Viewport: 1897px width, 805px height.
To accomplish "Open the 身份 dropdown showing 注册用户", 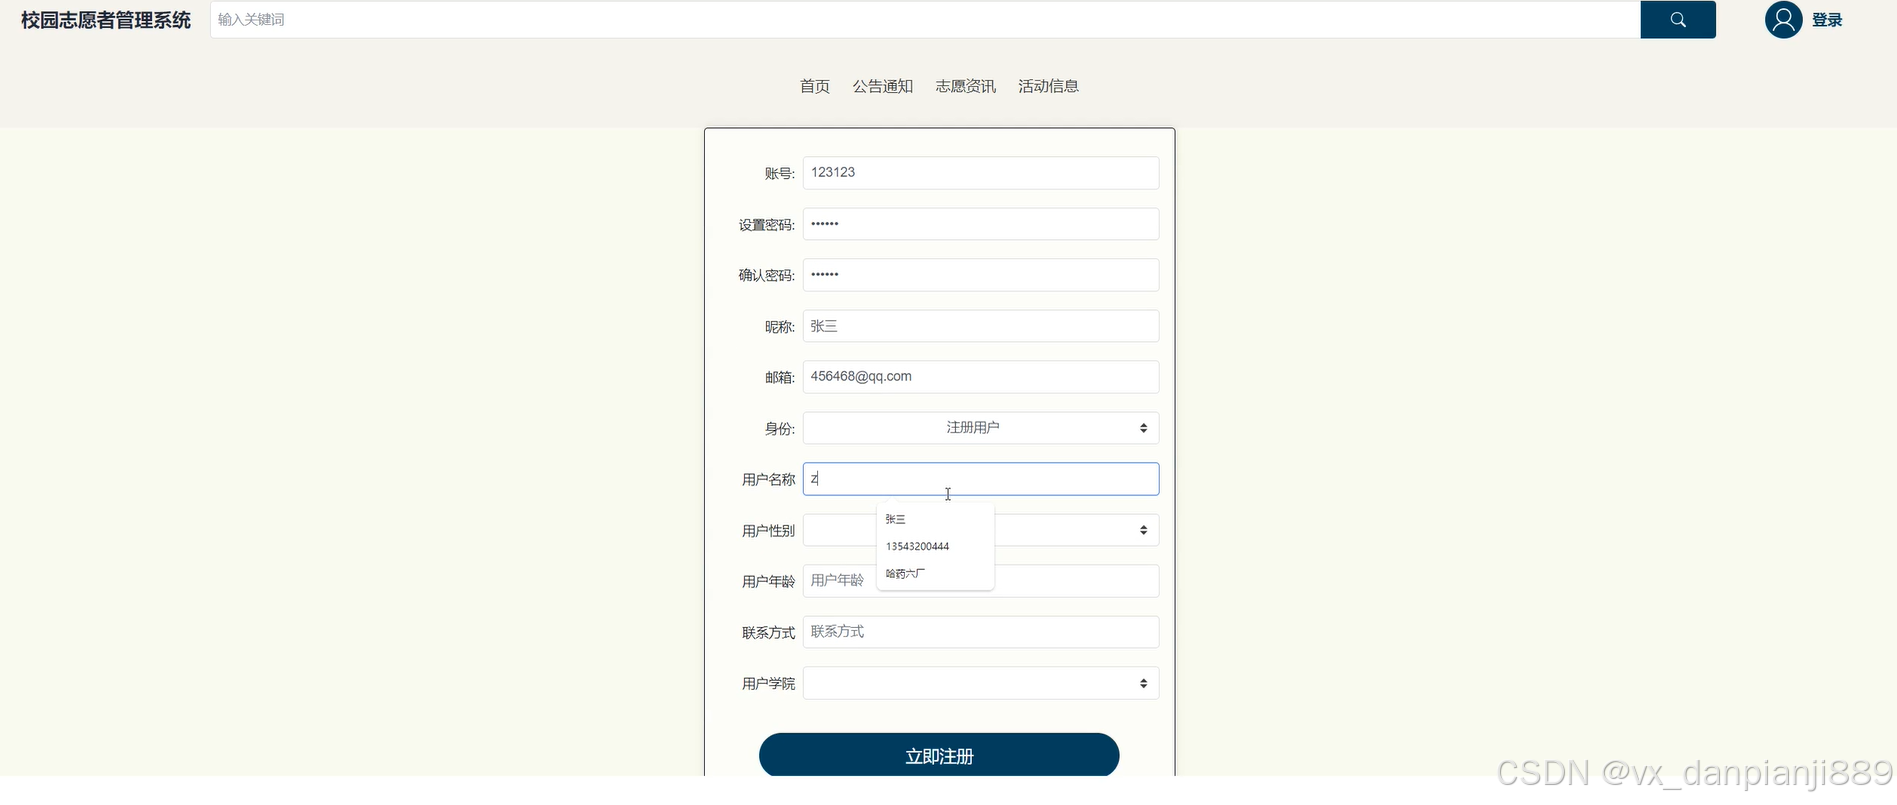I will click(981, 428).
